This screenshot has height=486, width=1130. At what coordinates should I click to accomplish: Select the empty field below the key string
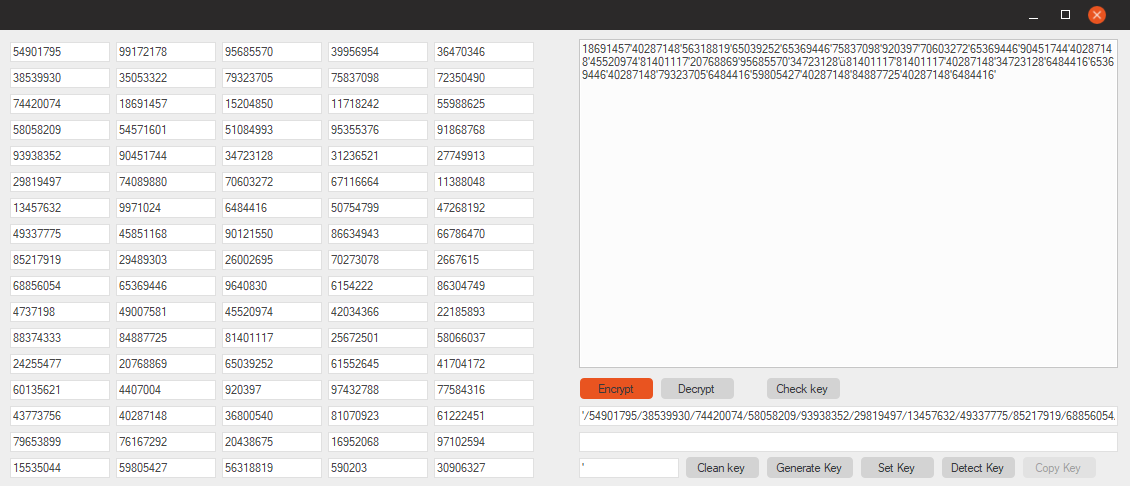click(x=848, y=442)
